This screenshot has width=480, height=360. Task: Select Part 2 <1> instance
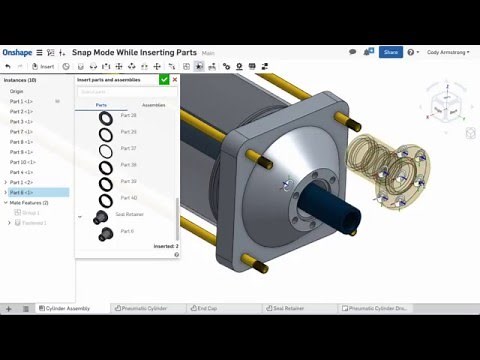[x=21, y=111]
